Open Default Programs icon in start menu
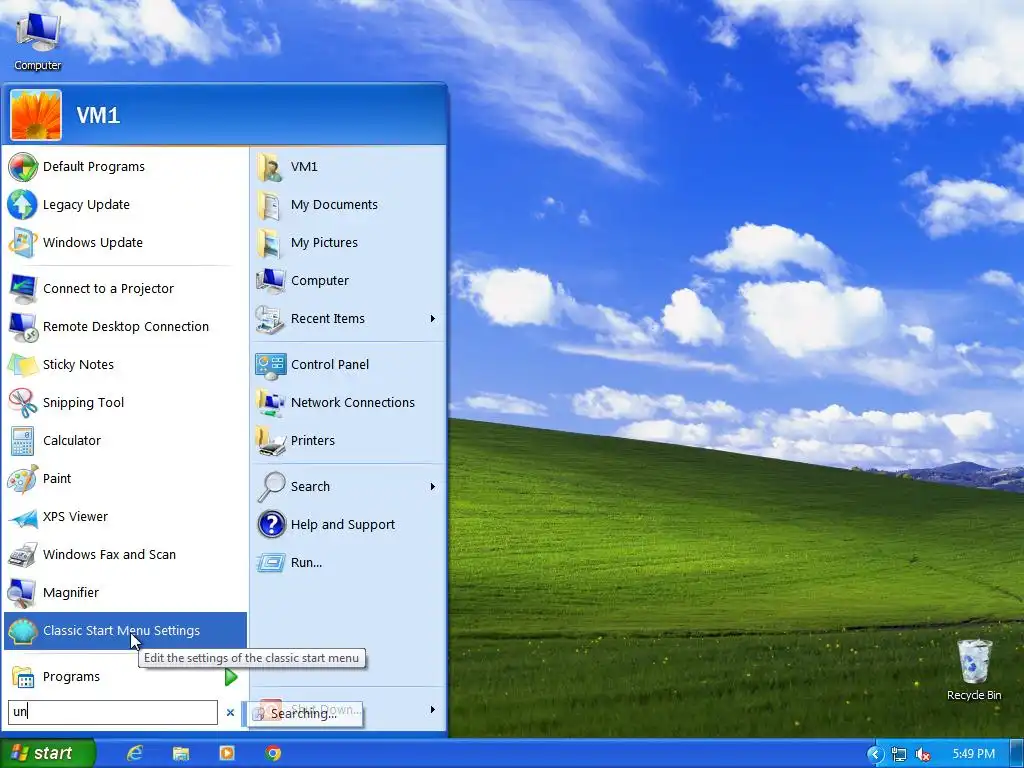 point(23,167)
